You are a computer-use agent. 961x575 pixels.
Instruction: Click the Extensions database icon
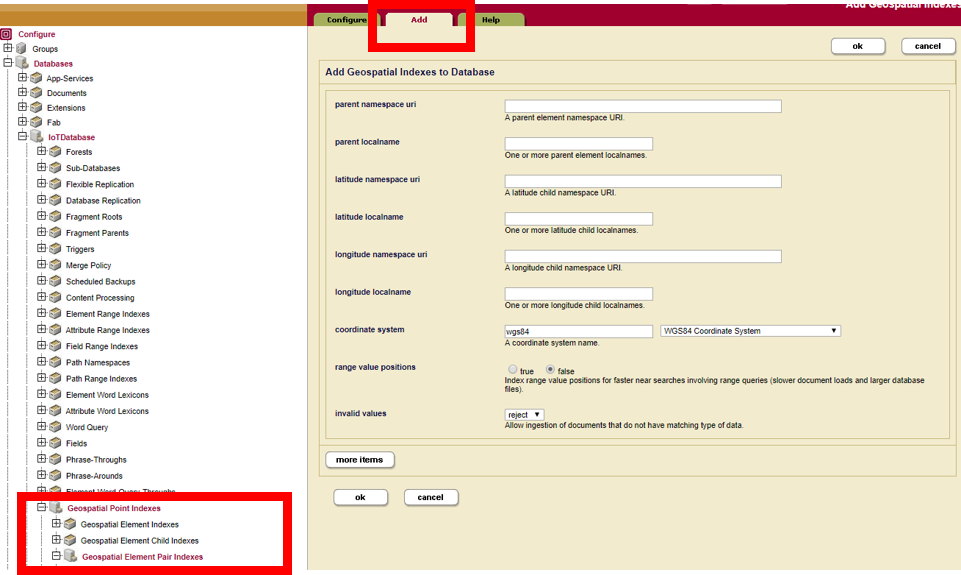pyautogui.click(x=37, y=107)
